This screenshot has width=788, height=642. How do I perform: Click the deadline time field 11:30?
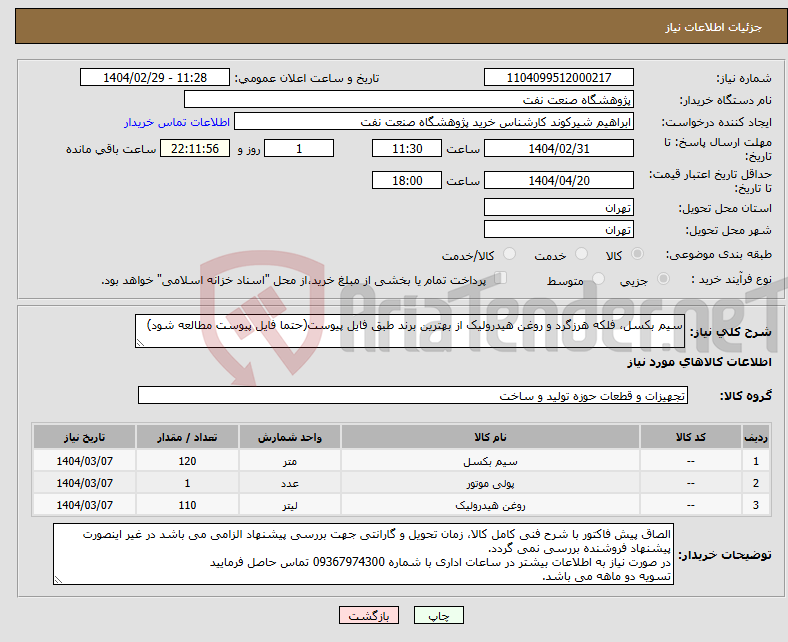(x=407, y=148)
